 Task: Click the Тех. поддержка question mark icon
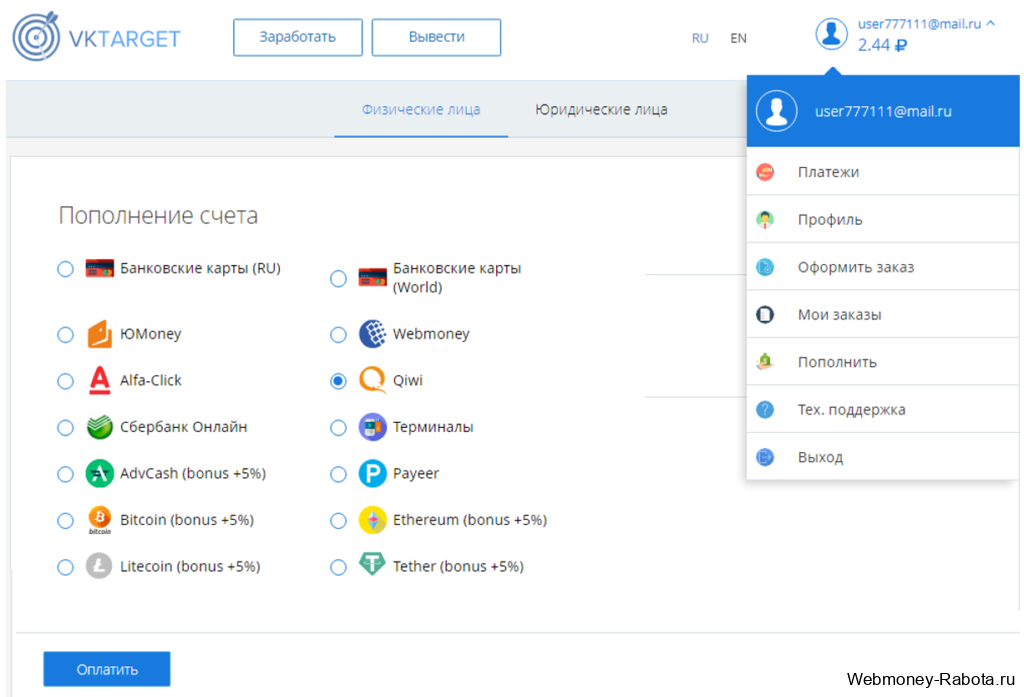click(765, 410)
